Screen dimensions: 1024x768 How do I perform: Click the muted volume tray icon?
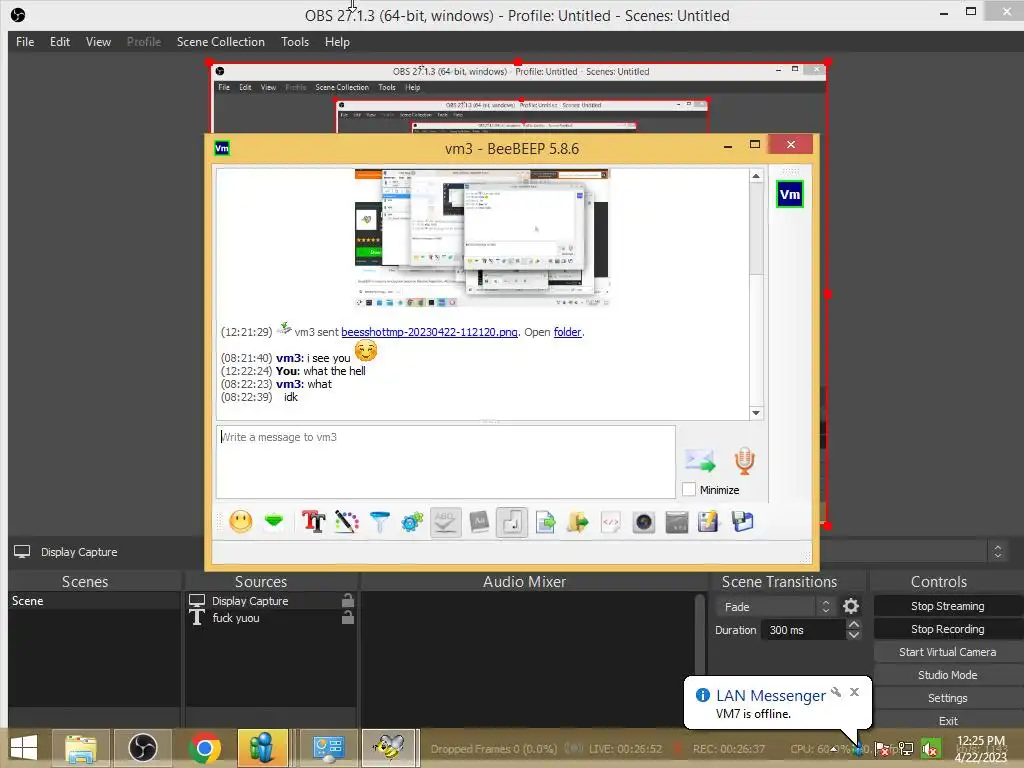coord(930,748)
